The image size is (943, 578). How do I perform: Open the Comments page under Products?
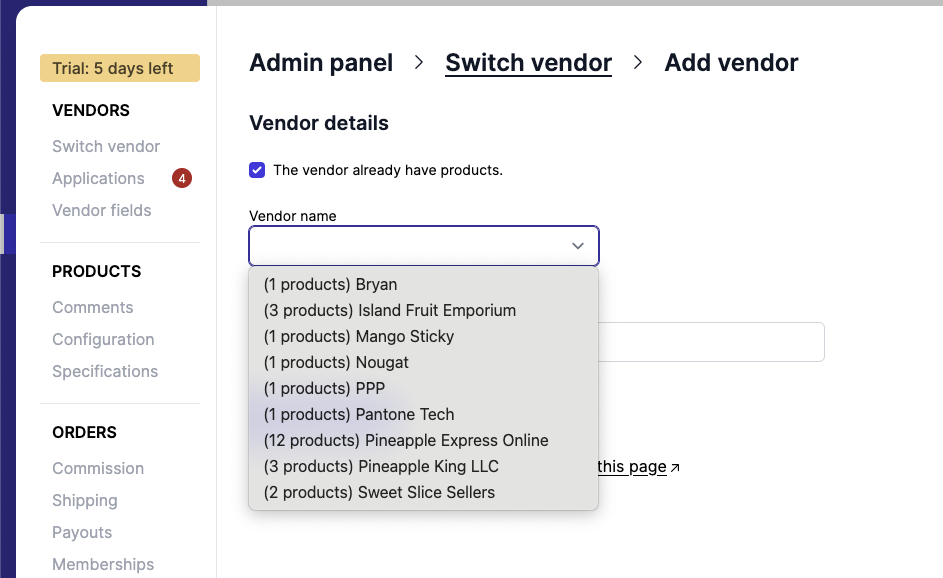coord(92,307)
